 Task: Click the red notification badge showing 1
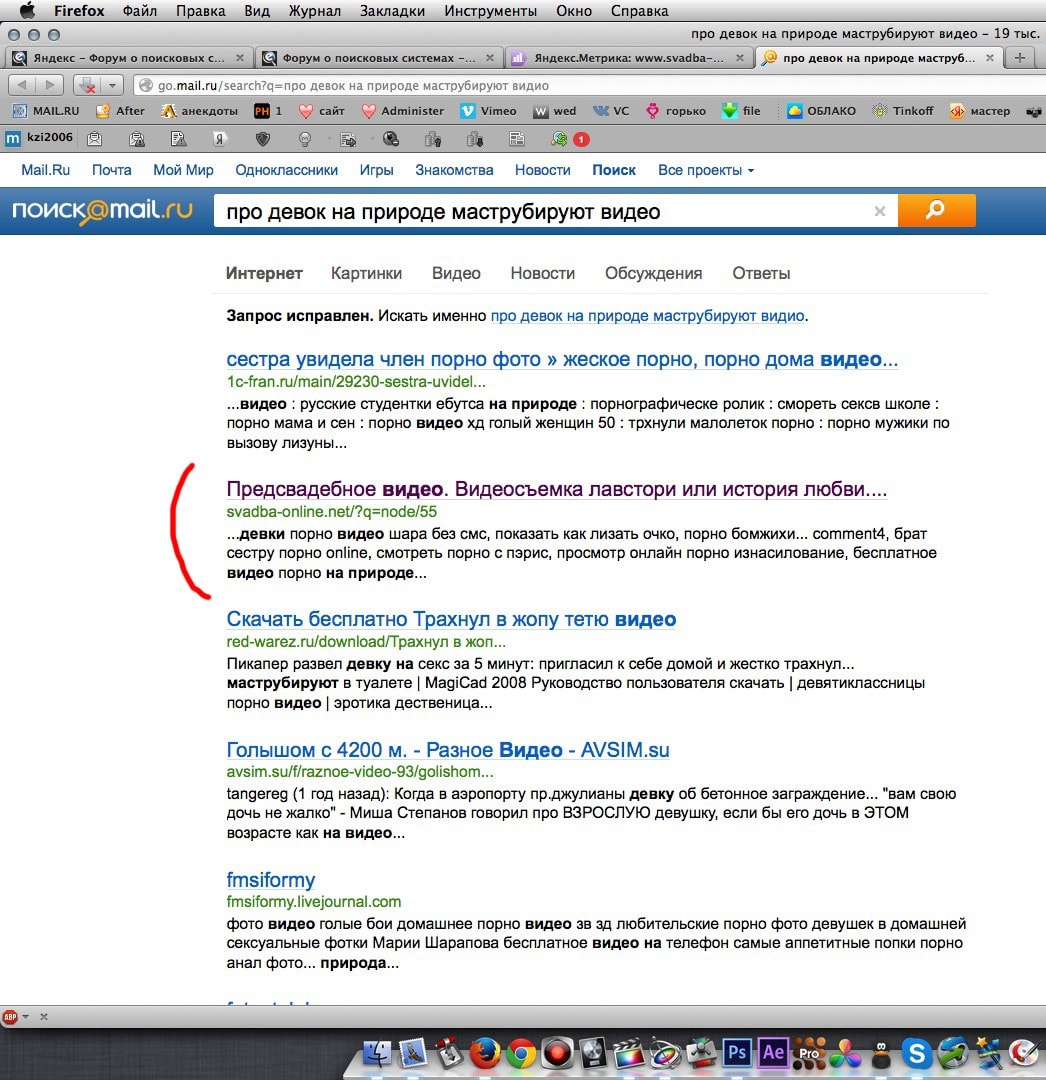(x=581, y=140)
